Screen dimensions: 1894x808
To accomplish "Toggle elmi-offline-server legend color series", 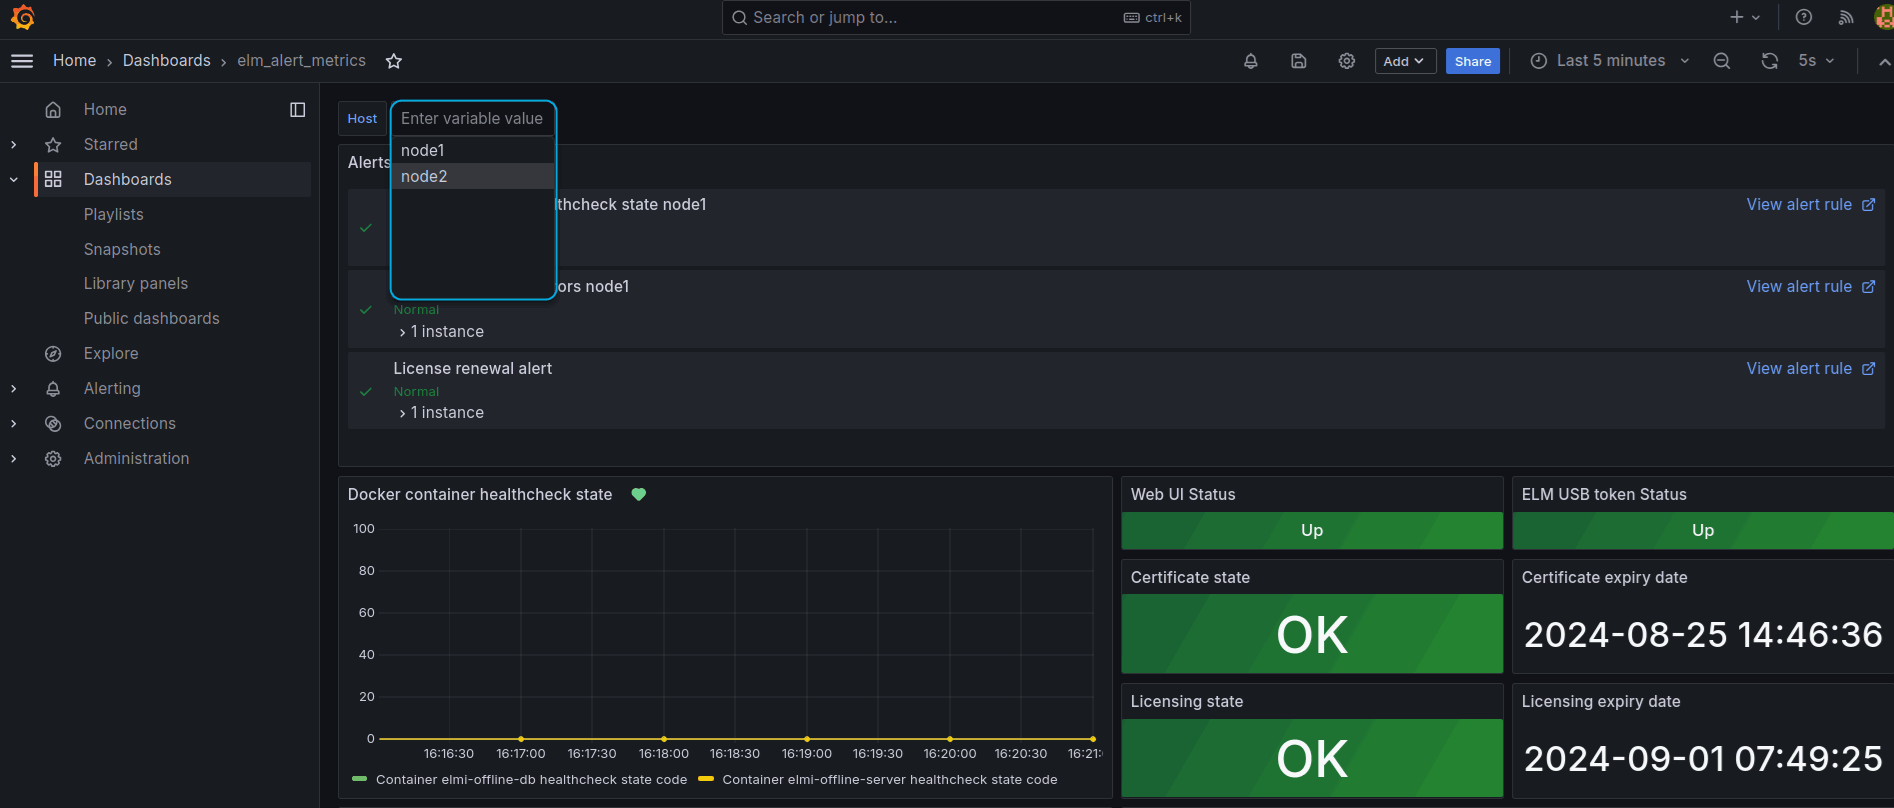I will [x=706, y=779].
